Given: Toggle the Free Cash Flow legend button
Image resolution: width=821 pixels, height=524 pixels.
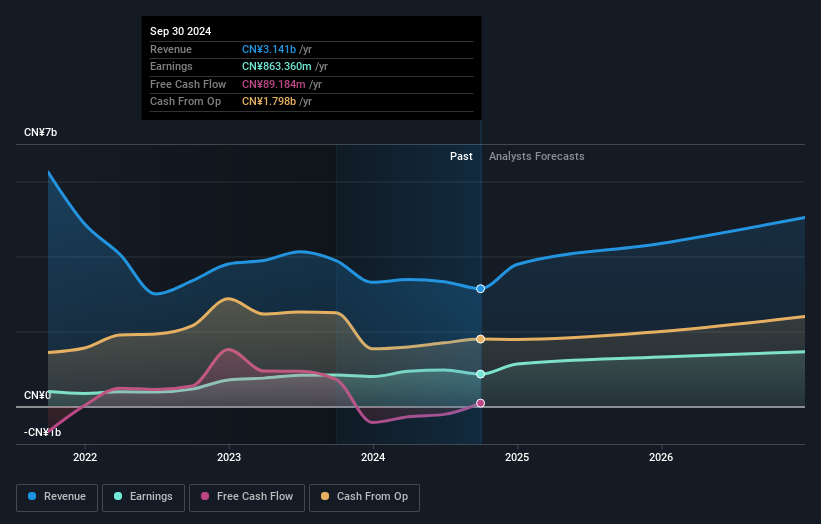Looking at the screenshot, I should (x=247, y=497).
